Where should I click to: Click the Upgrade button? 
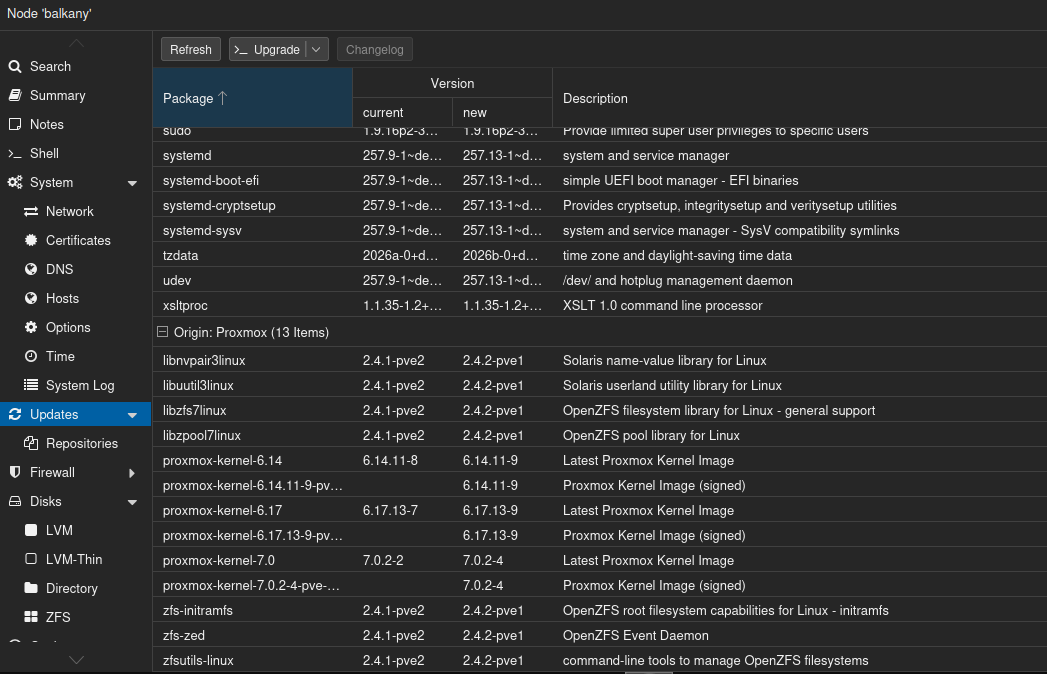click(268, 49)
